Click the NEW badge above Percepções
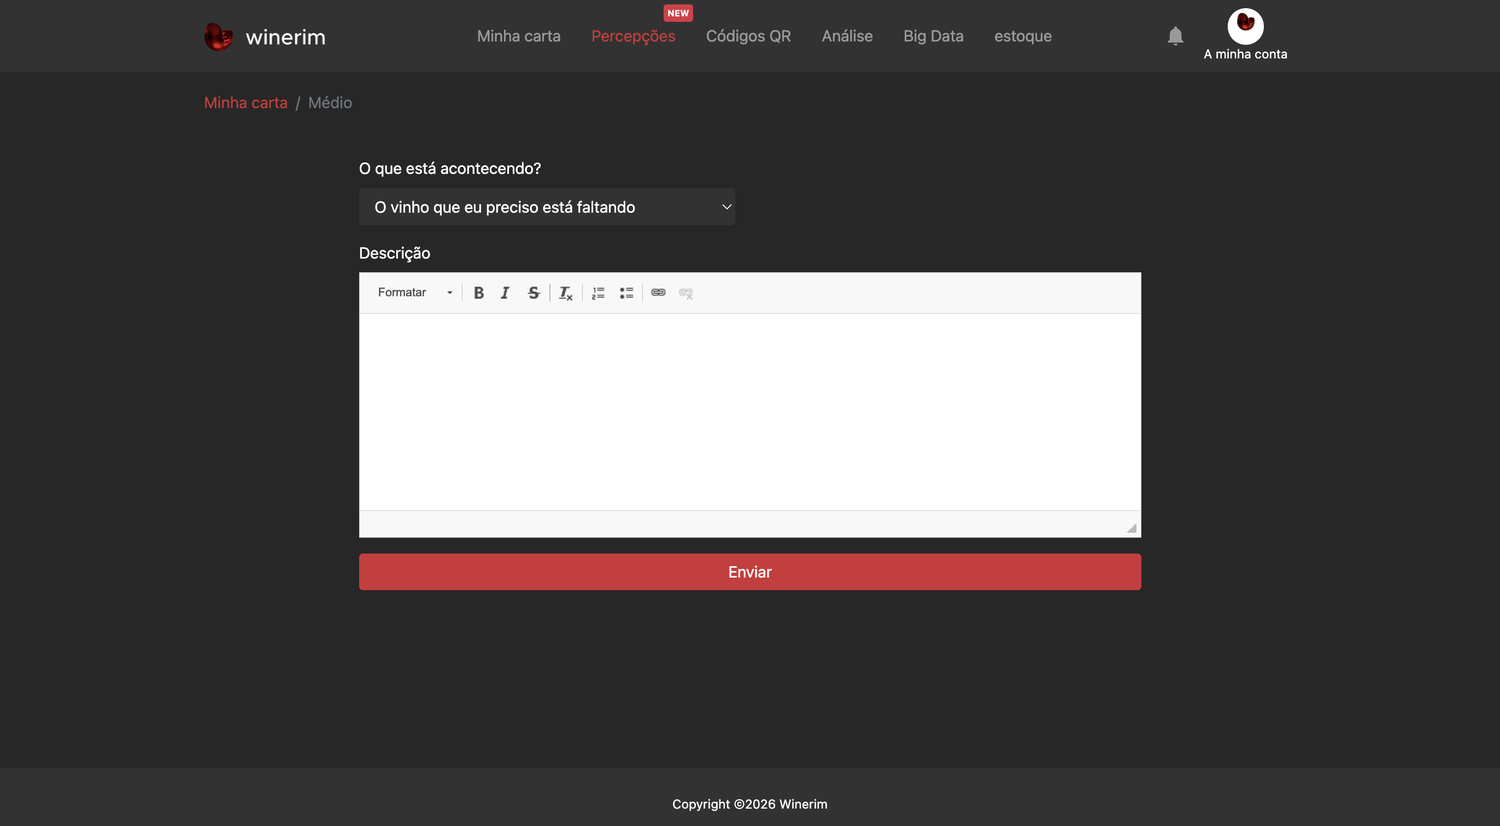Image resolution: width=1500 pixels, height=826 pixels. pos(678,13)
